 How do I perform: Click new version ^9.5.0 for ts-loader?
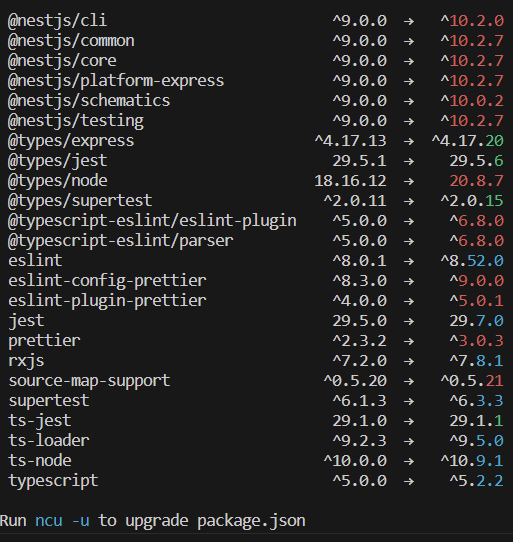coord(477,441)
